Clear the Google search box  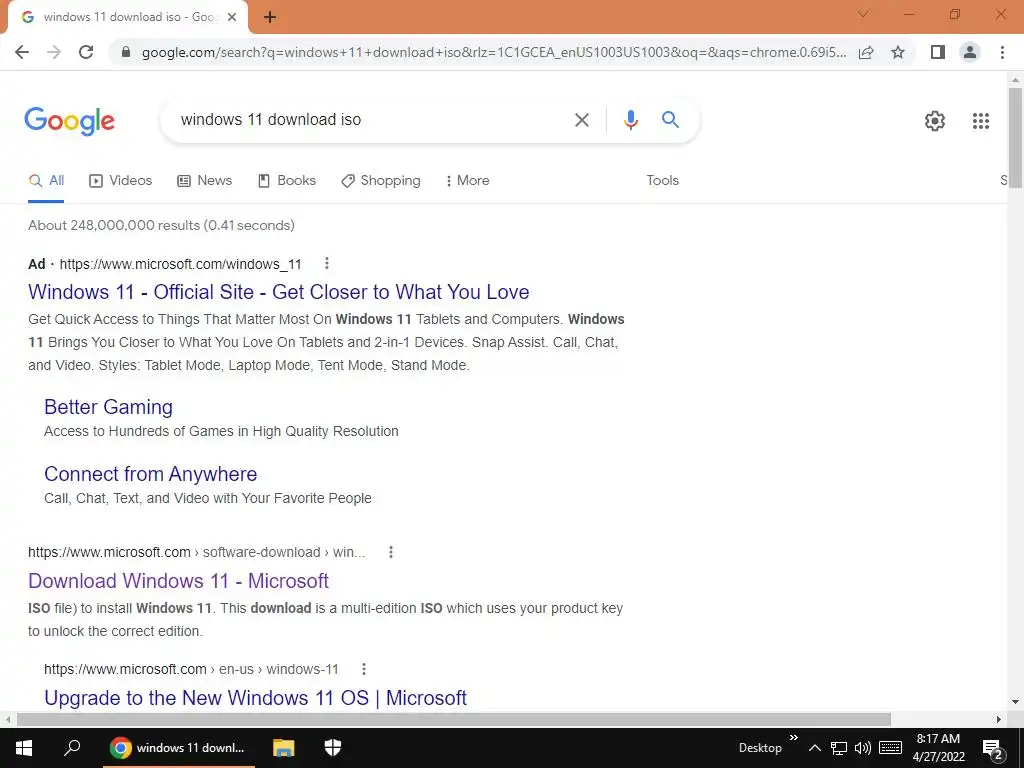tap(581, 120)
